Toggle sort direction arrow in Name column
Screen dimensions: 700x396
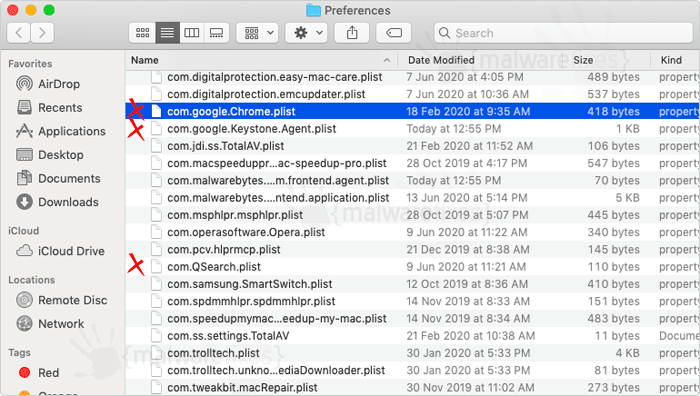[x=387, y=60]
